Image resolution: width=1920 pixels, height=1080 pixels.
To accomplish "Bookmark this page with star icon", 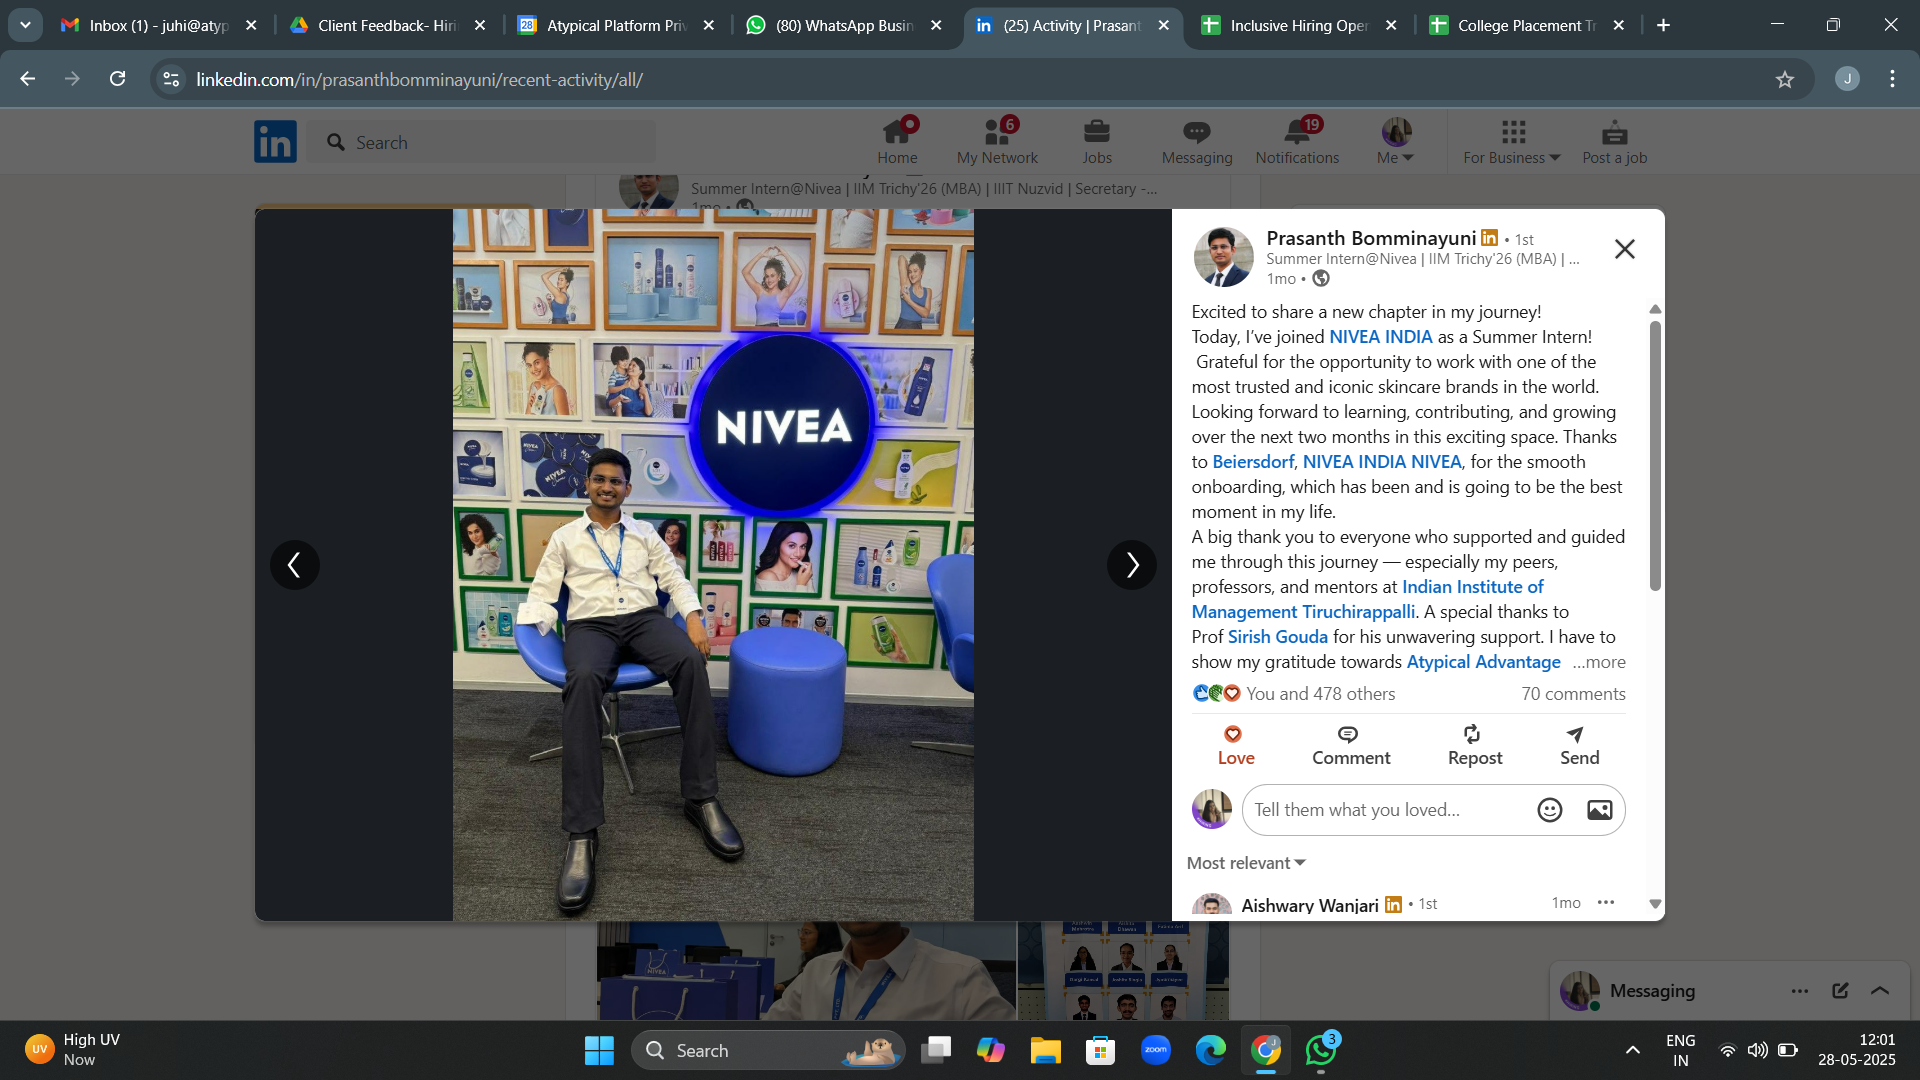I will point(1784,80).
